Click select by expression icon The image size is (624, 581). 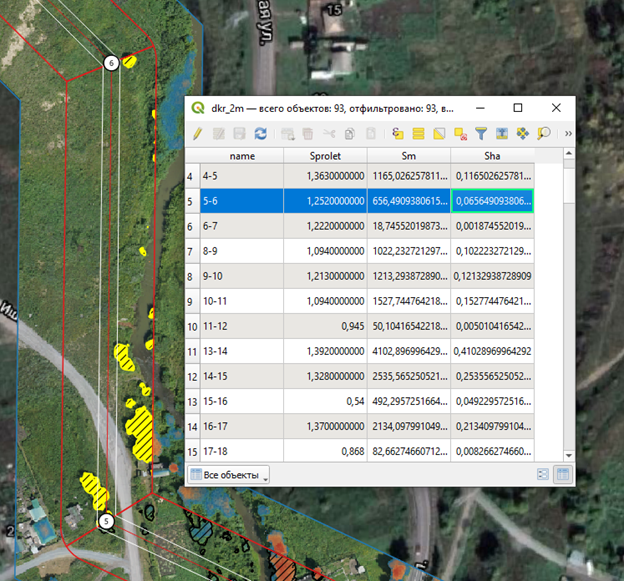397,133
